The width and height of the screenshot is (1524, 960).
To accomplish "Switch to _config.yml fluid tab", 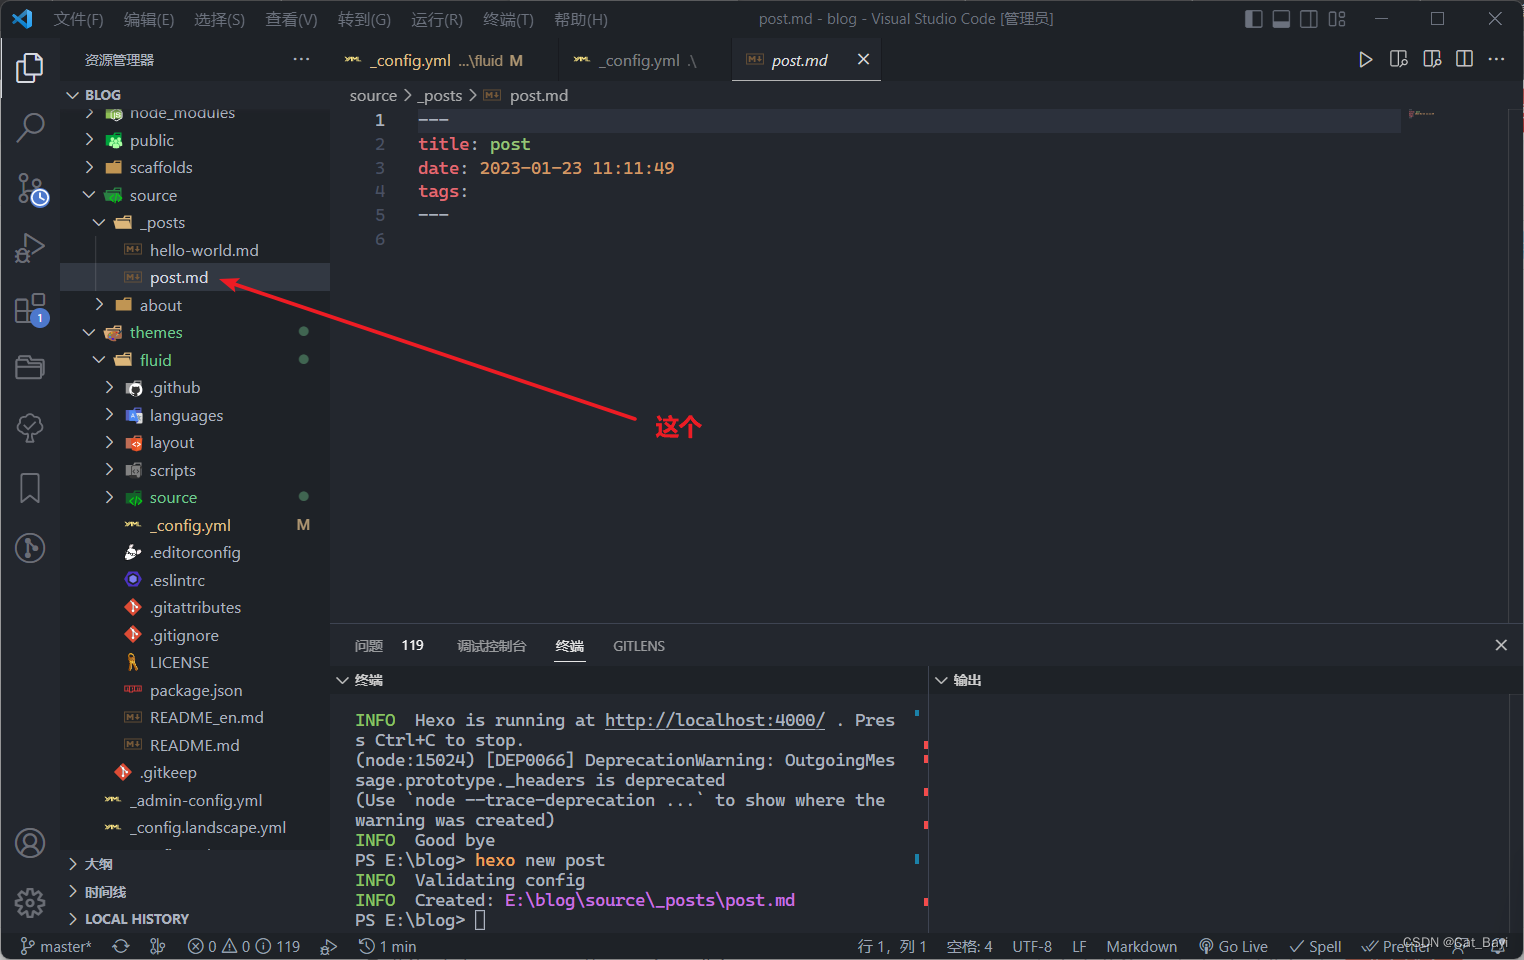I will point(445,60).
